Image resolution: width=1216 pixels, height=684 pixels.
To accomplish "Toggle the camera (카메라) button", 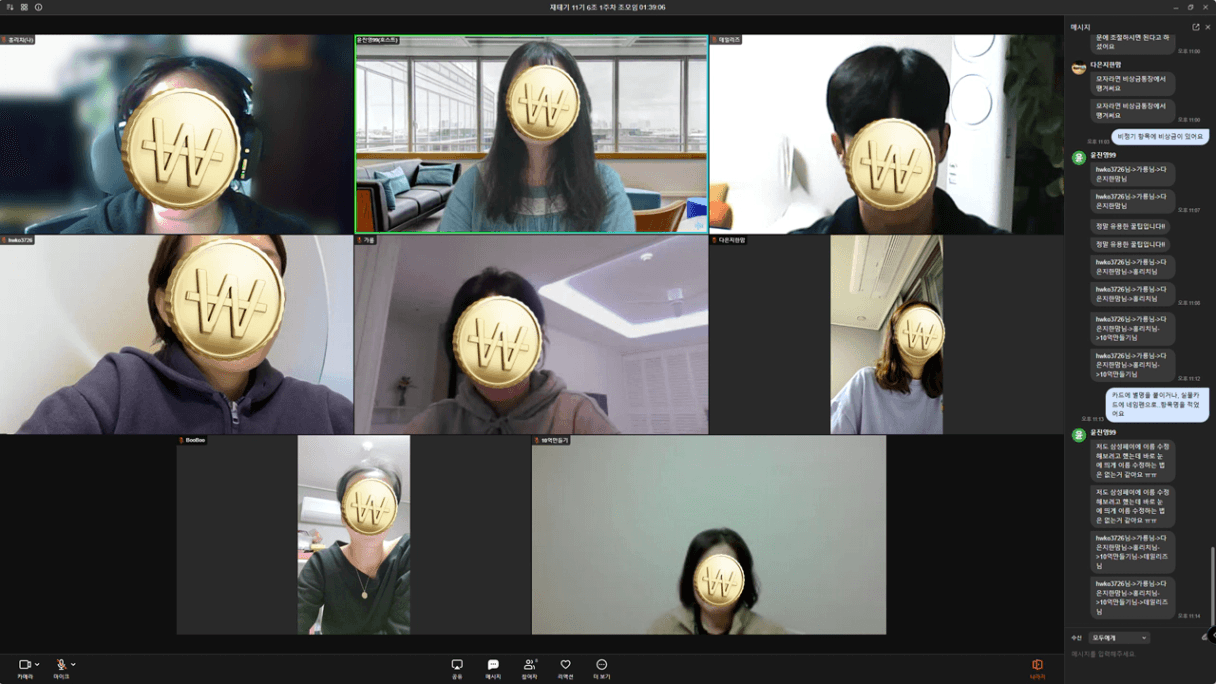I will [25, 667].
